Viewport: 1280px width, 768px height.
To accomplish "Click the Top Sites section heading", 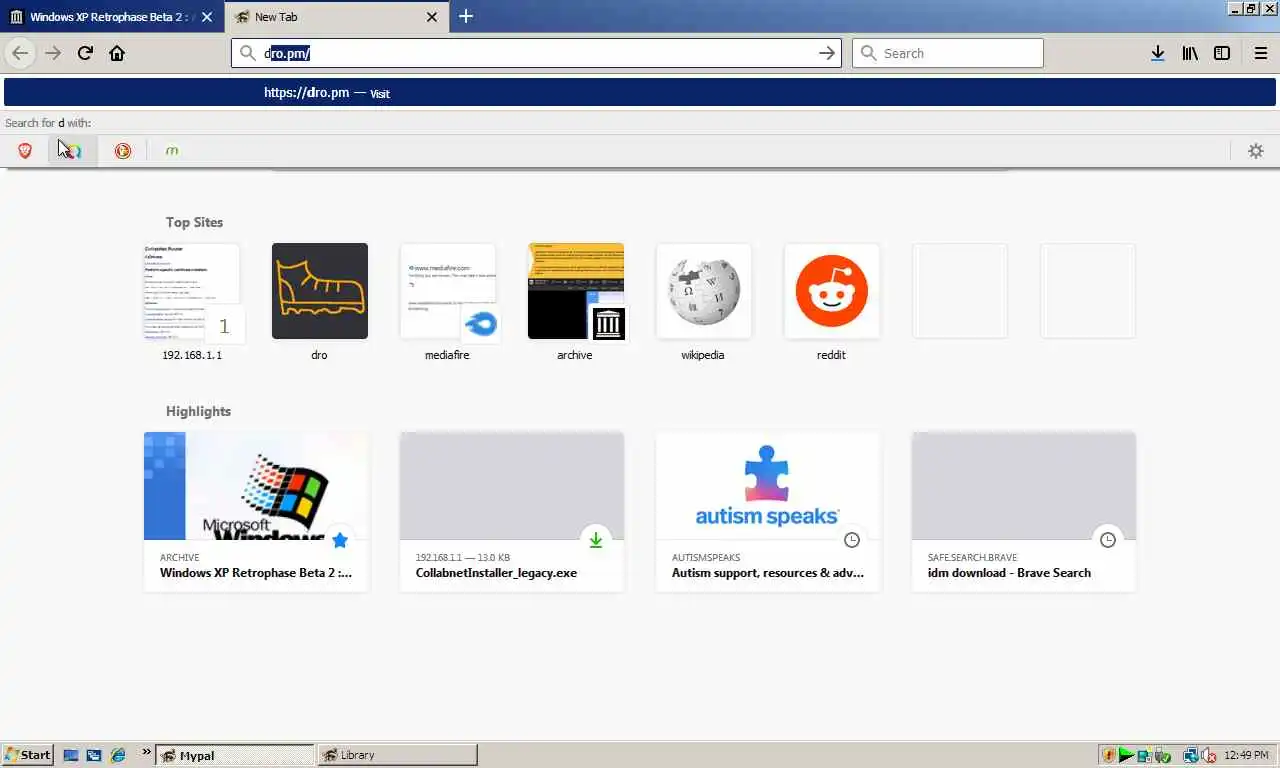I will pyautogui.click(x=195, y=222).
